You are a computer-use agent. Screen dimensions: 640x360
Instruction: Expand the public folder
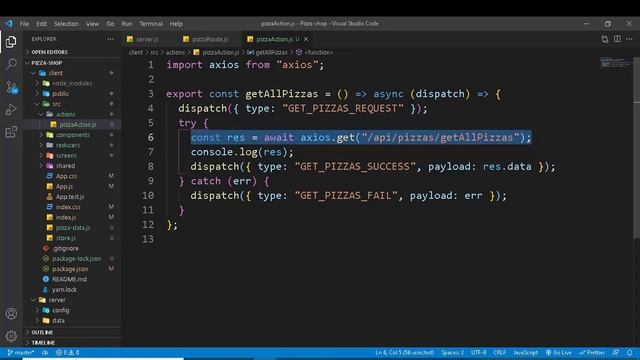(60, 93)
